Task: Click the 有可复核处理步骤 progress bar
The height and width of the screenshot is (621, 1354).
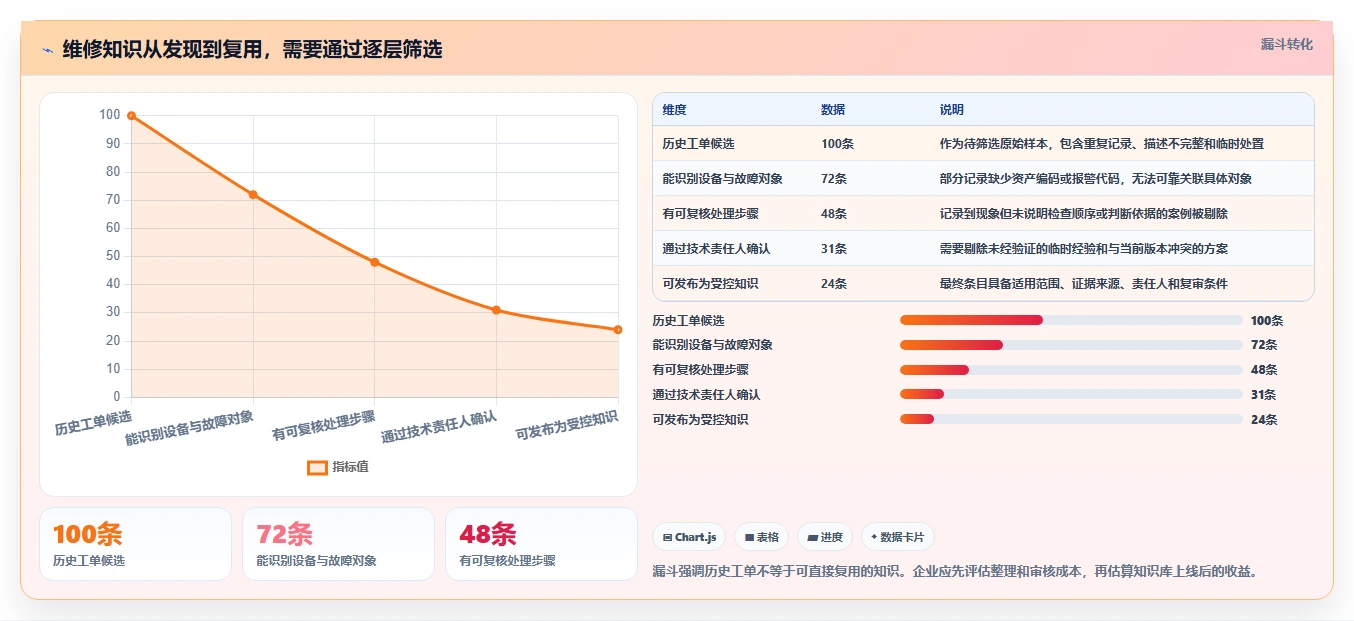Action: click(x=1071, y=370)
